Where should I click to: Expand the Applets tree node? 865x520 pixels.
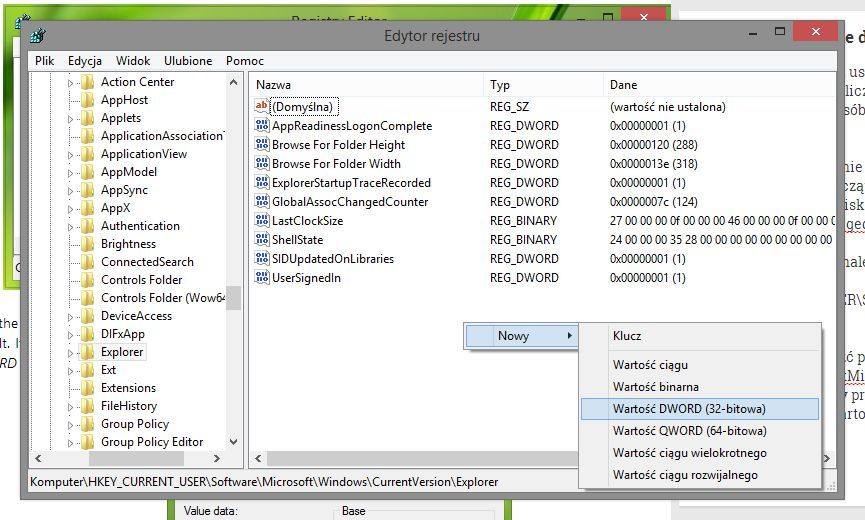coord(70,119)
